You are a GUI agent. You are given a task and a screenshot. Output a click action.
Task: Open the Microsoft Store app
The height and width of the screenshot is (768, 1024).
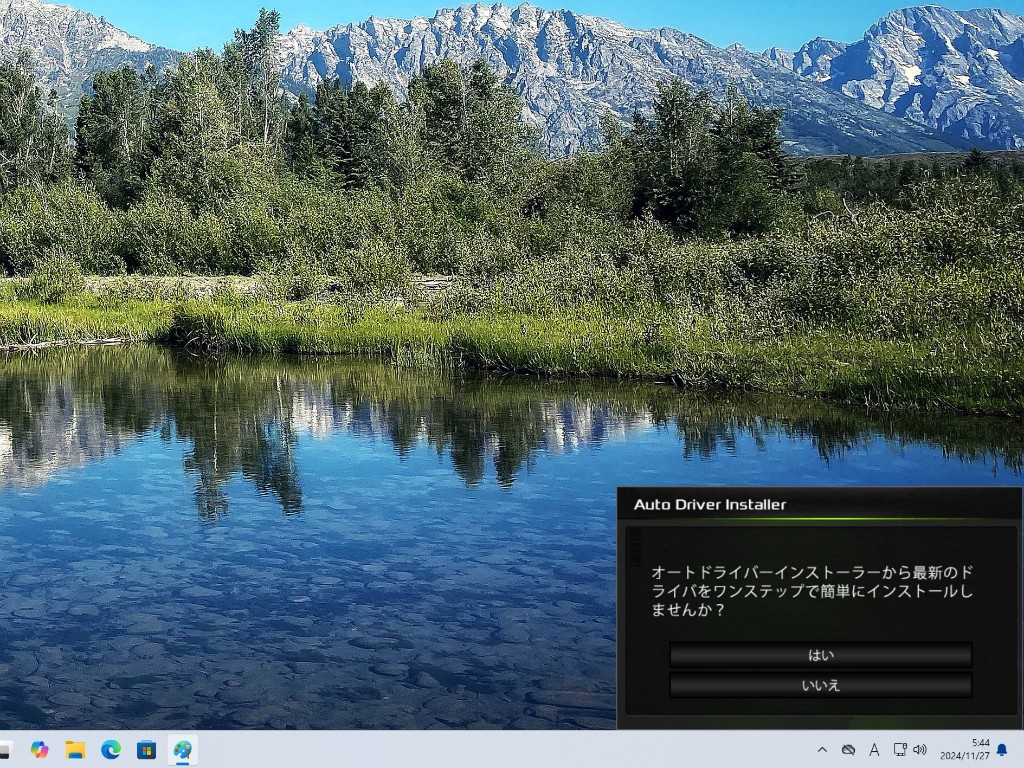click(x=146, y=749)
